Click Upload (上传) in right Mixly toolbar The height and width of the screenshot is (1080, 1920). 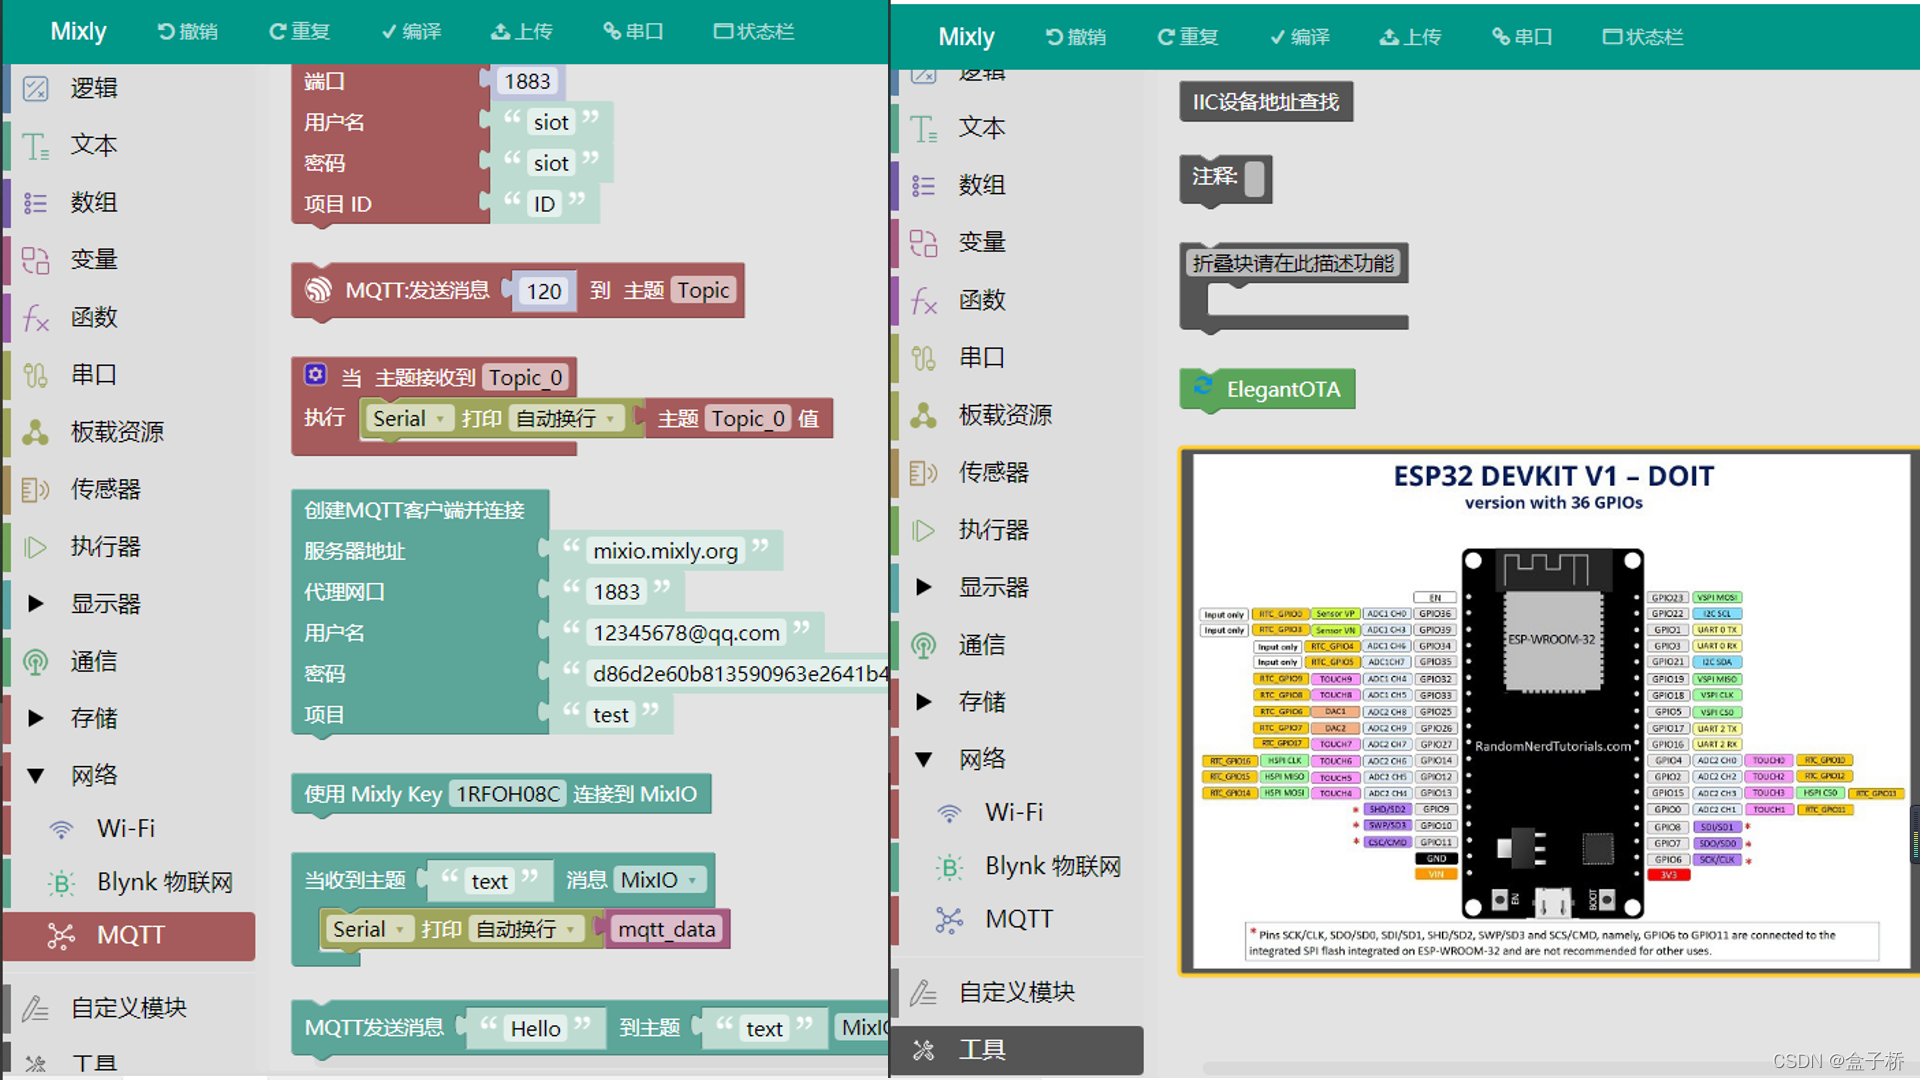click(x=1410, y=37)
